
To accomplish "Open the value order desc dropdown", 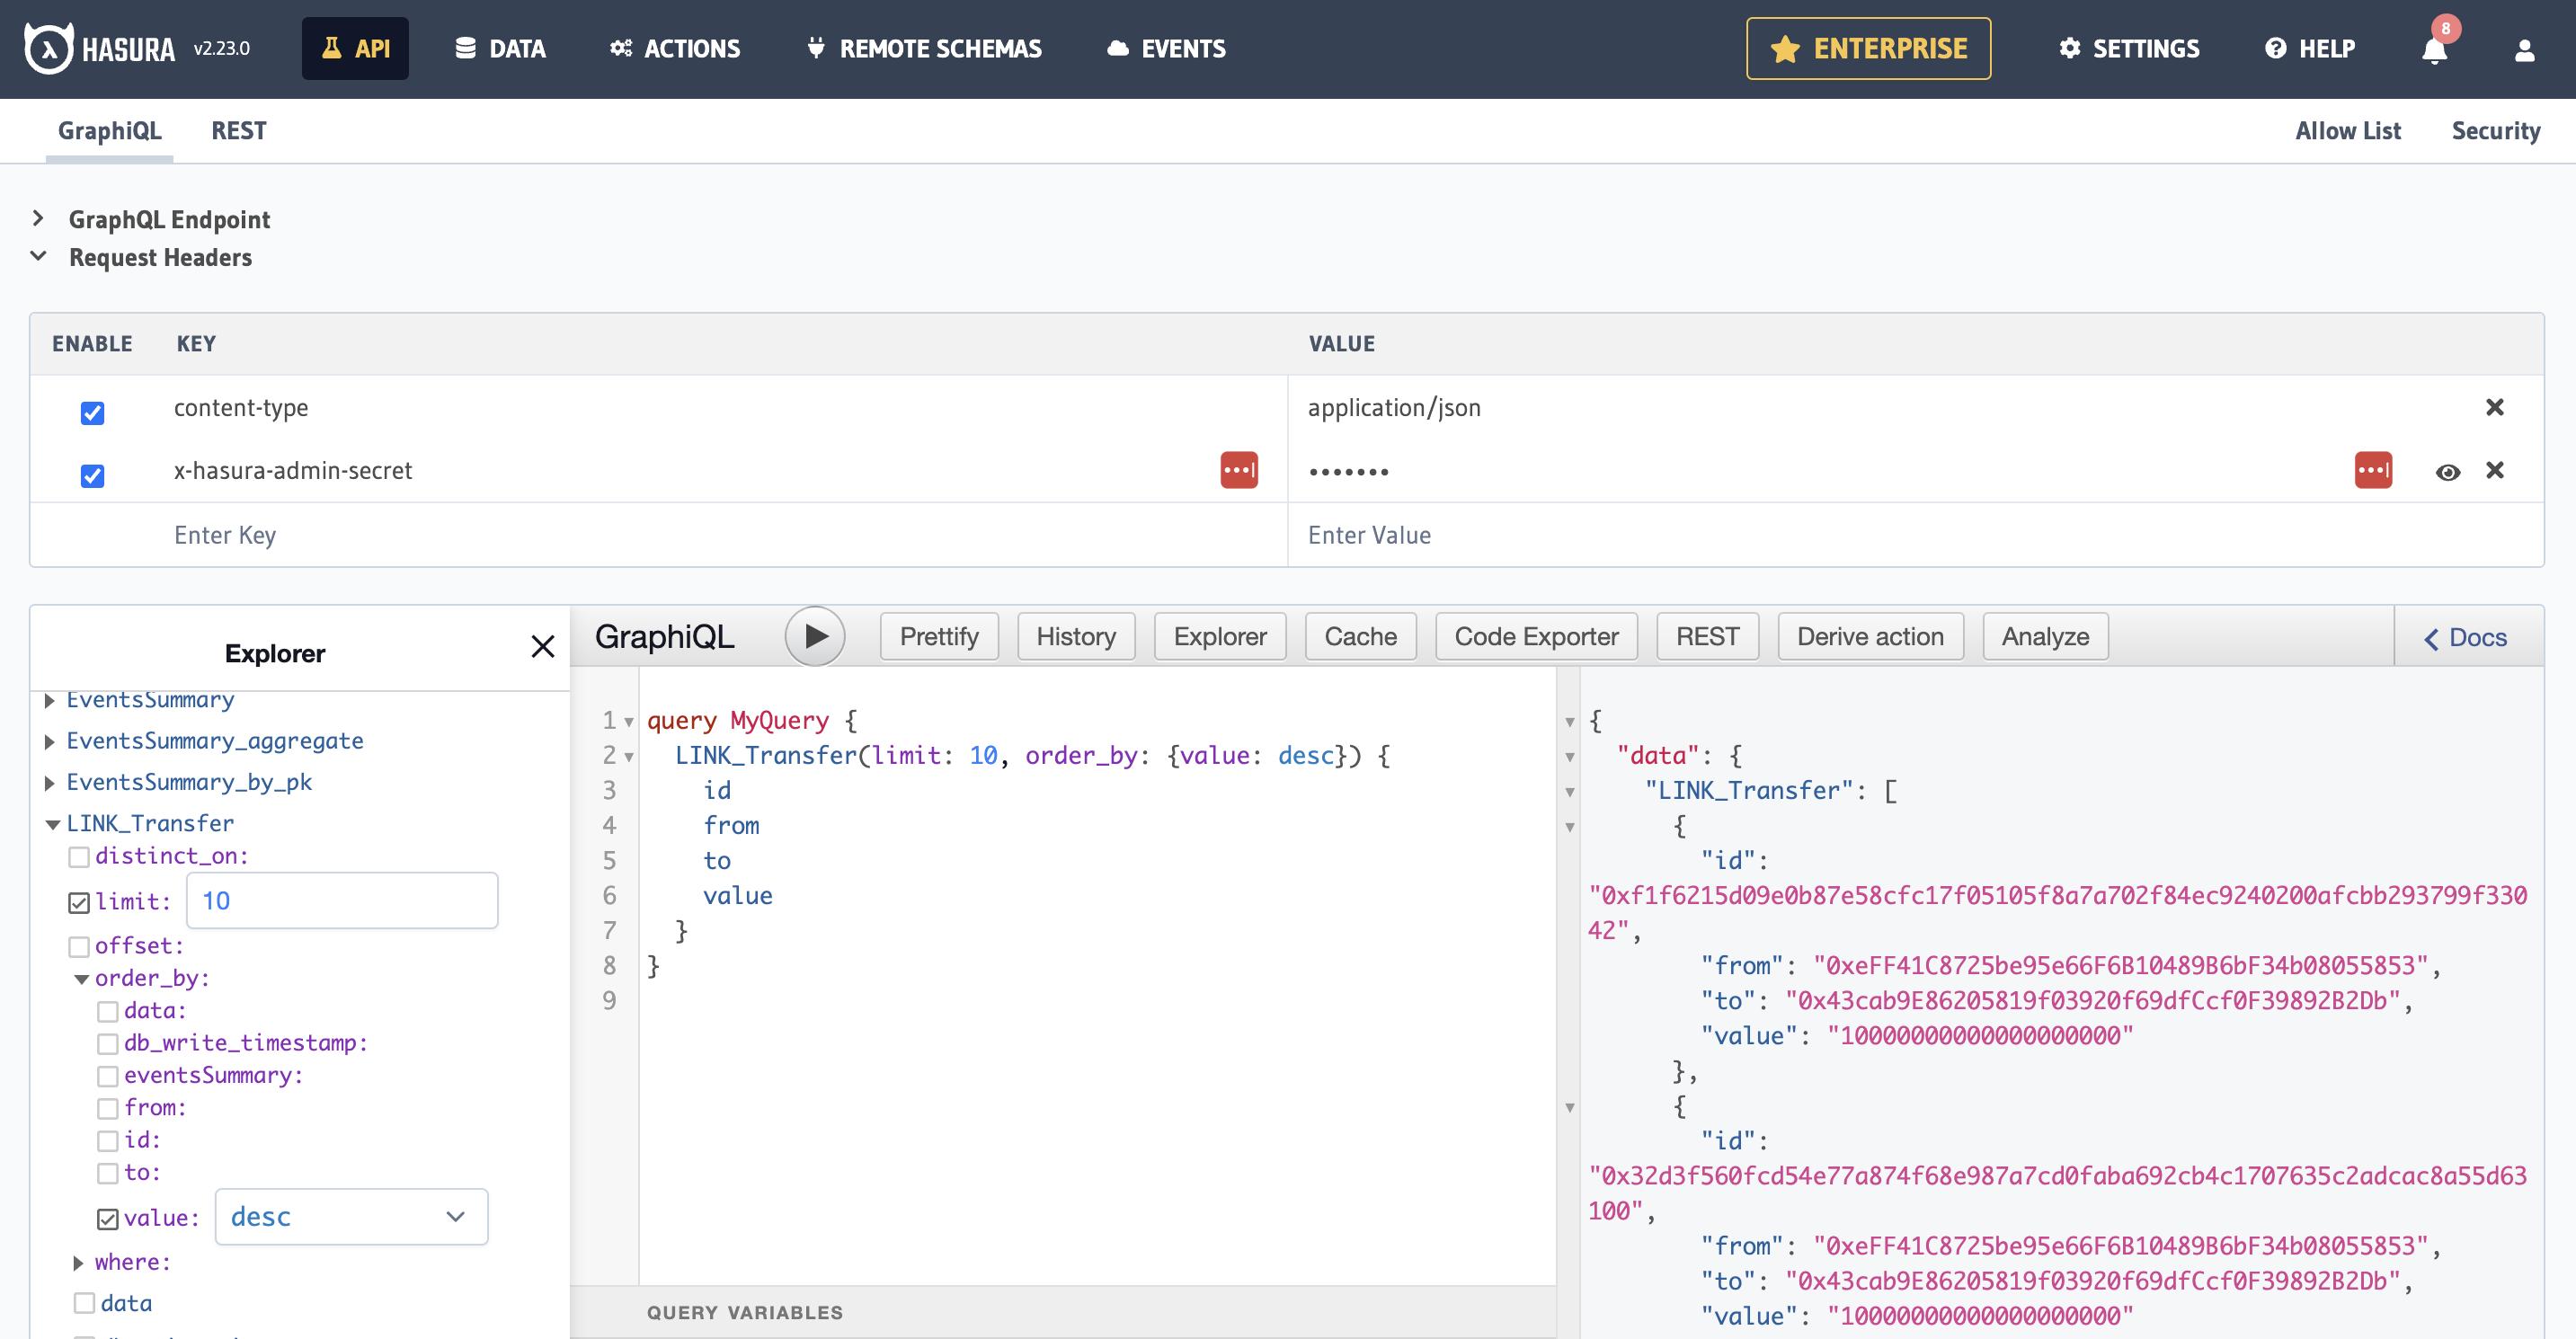I will pyautogui.click(x=351, y=1216).
